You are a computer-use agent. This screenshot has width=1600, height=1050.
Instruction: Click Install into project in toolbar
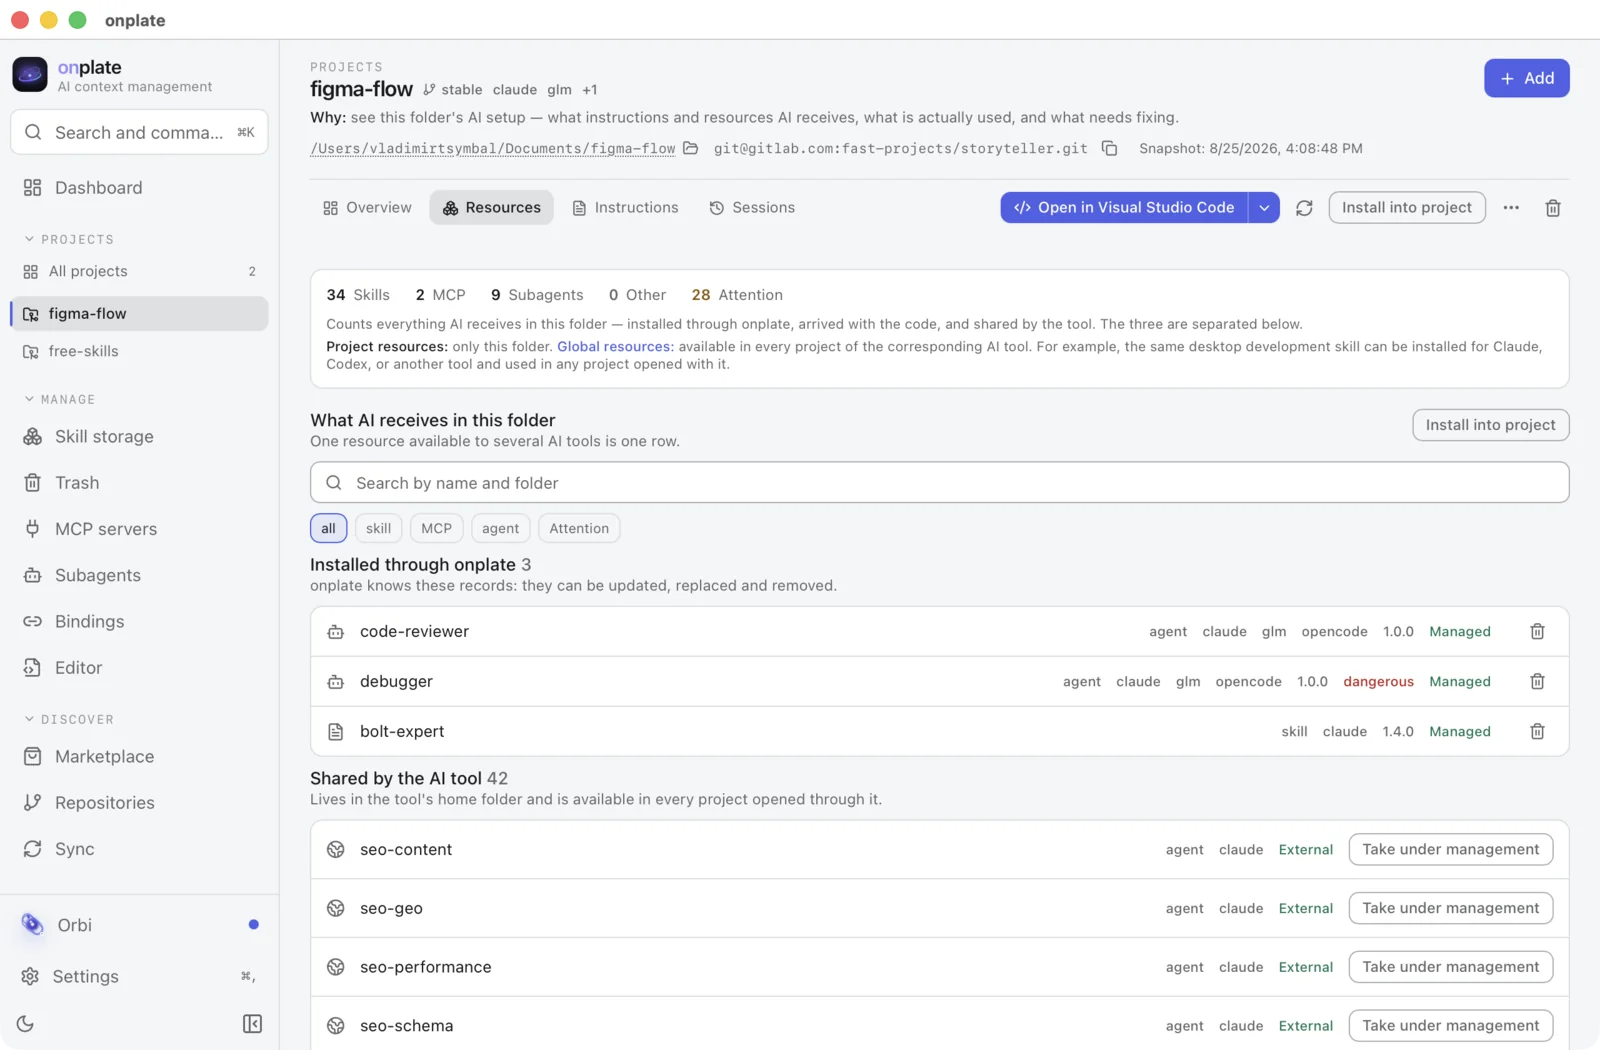(1406, 208)
